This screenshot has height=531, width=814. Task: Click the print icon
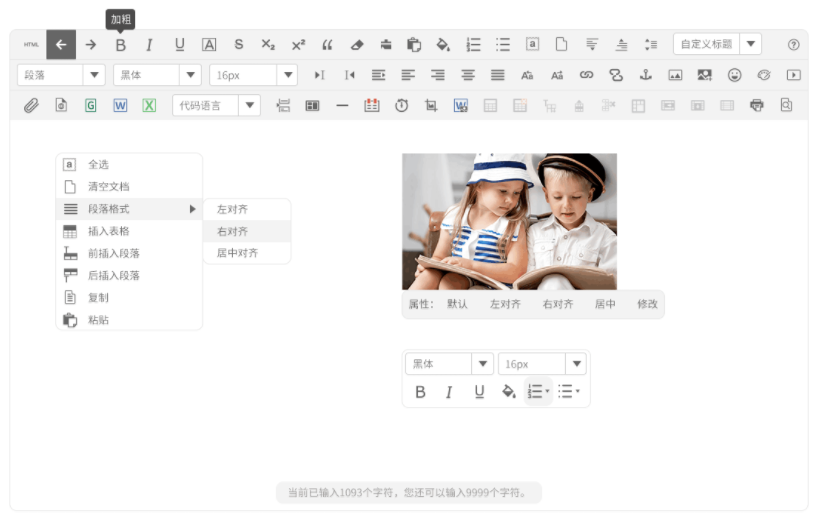[757, 106]
